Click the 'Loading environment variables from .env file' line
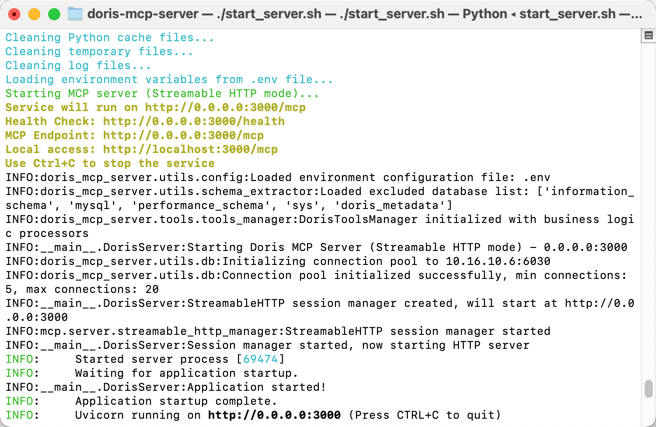 pyautogui.click(x=169, y=79)
